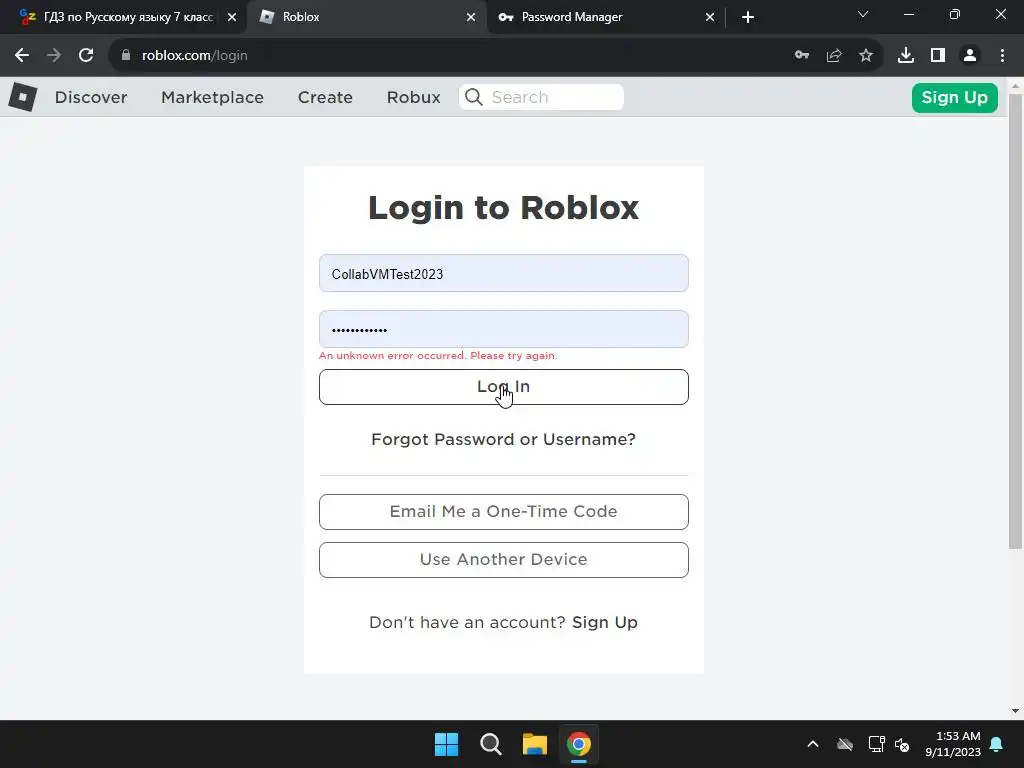Click the Roblox Search field
1024x768 pixels.
tap(541, 97)
